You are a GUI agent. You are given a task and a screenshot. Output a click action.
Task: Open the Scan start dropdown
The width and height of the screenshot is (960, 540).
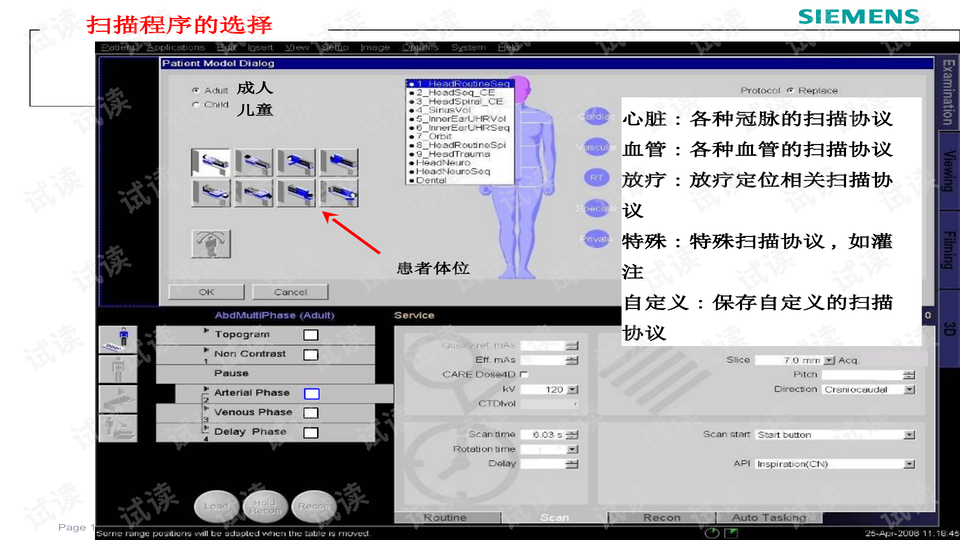[910, 435]
